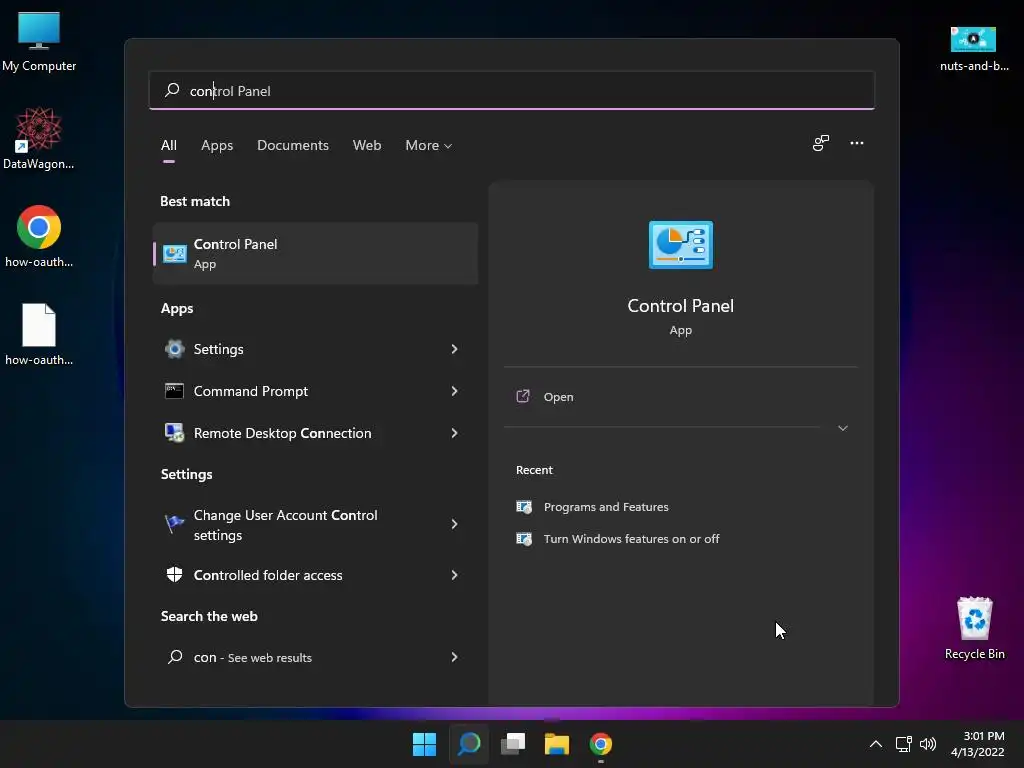Switch to the Apps tab
The width and height of the screenshot is (1024, 768).
pyautogui.click(x=217, y=146)
